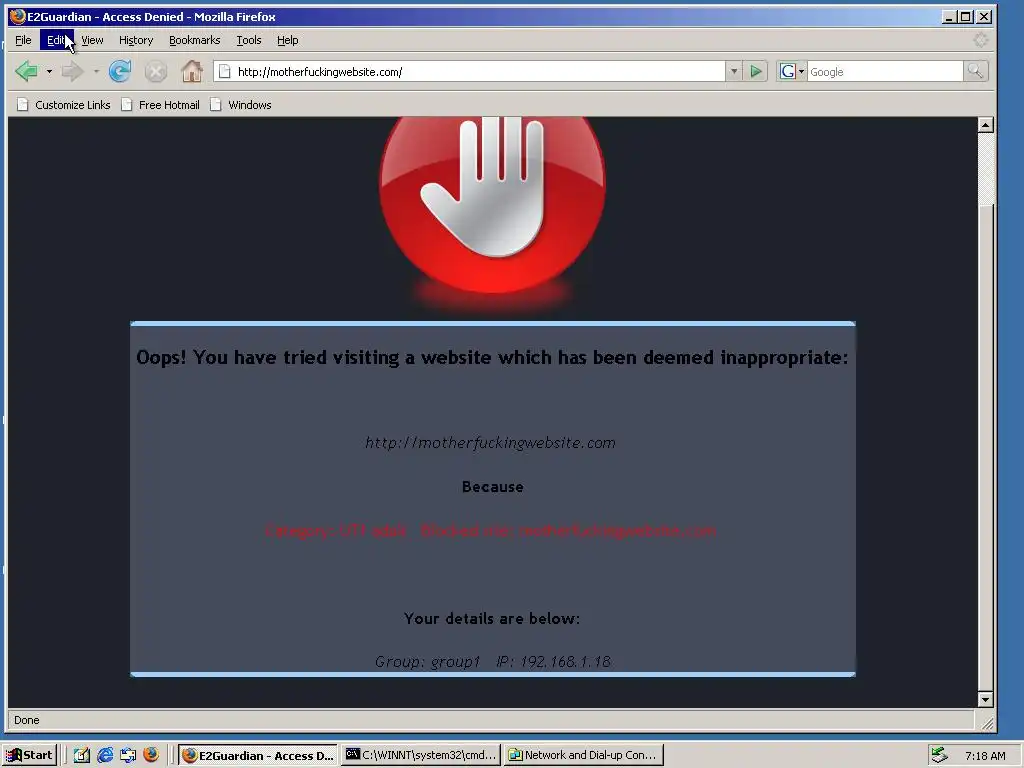
Task: Open the View menu
Action: coord(92,40)
